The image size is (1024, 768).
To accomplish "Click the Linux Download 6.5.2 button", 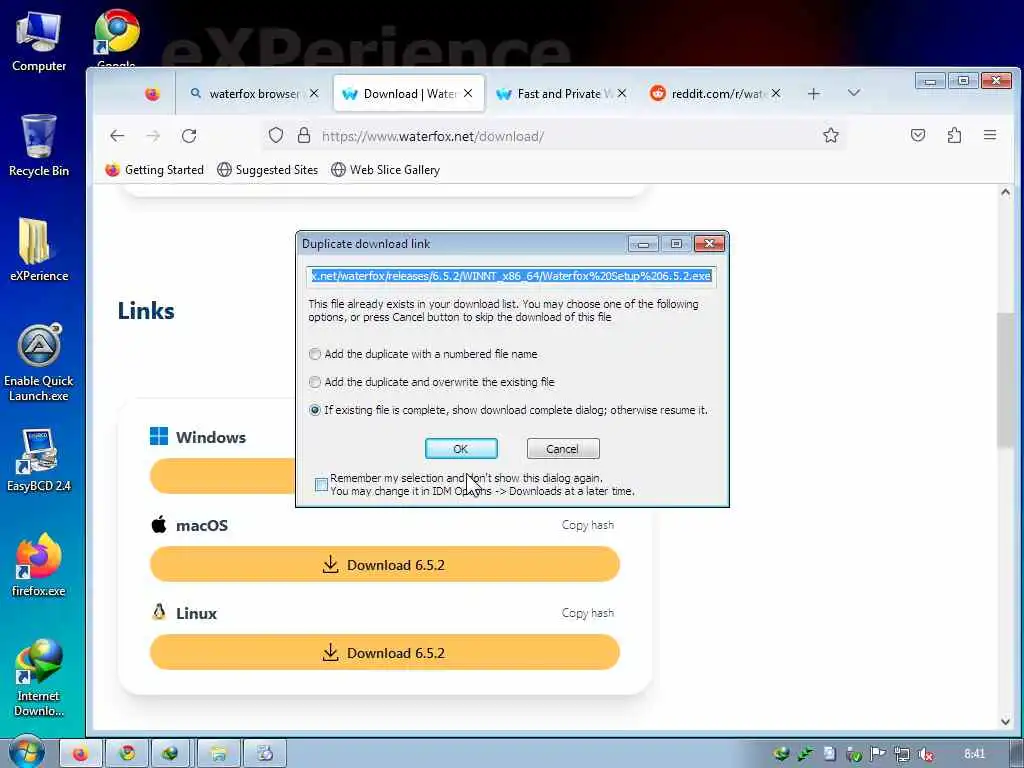I will click(385, 652).
